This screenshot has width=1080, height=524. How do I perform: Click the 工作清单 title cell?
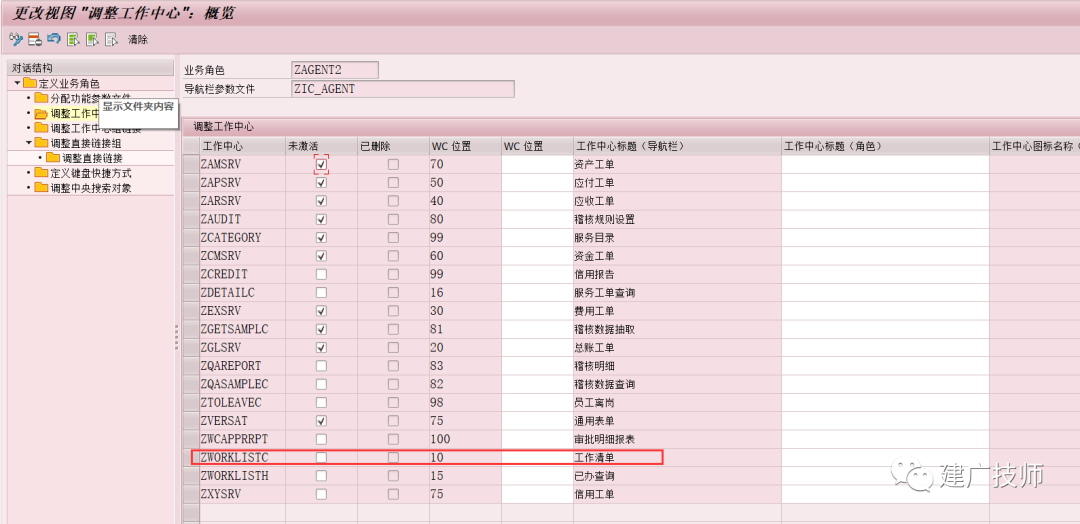(x=677, y=457)
